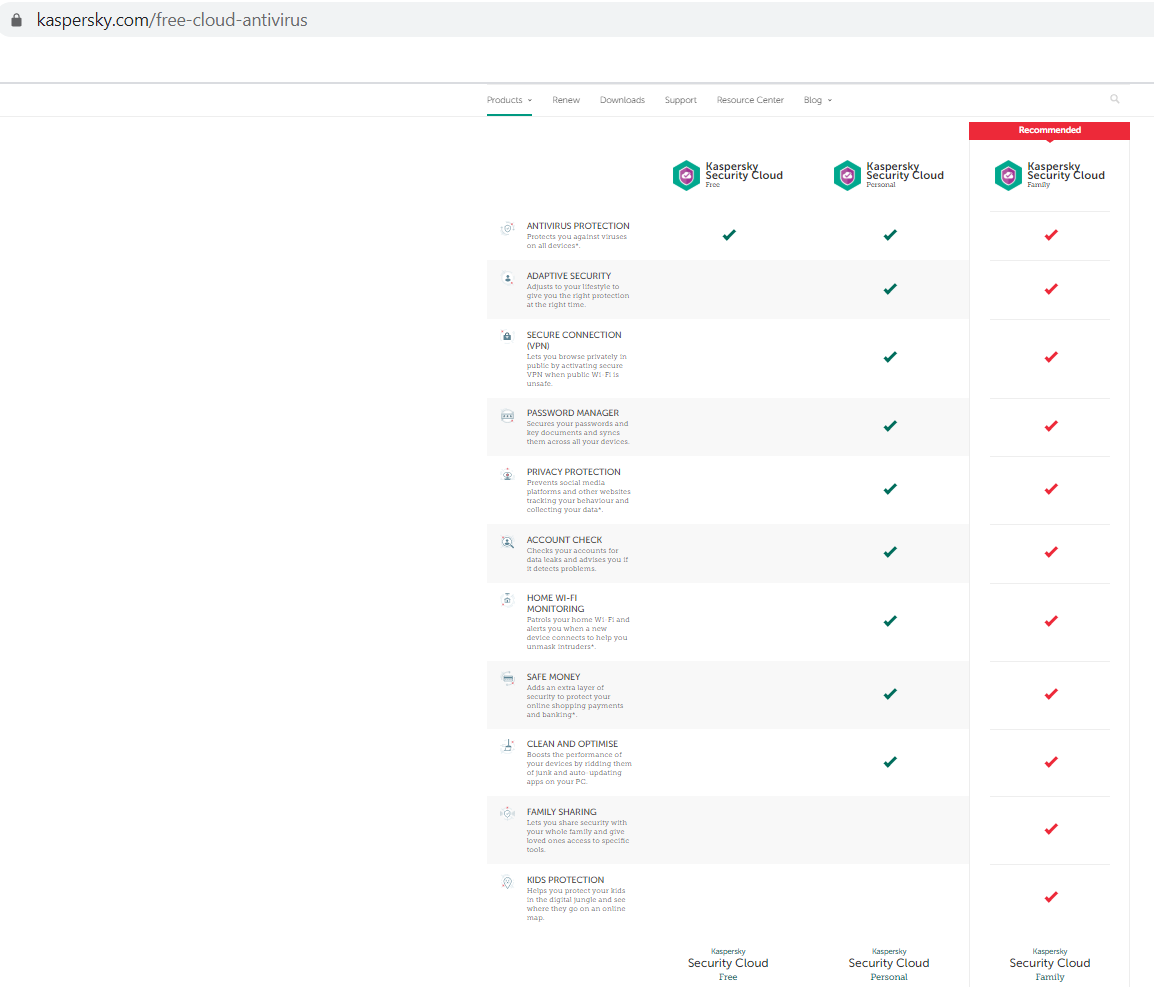
Task: Click the Kaspersky Security Cloud Family header title
Action: pos(1066,174)
